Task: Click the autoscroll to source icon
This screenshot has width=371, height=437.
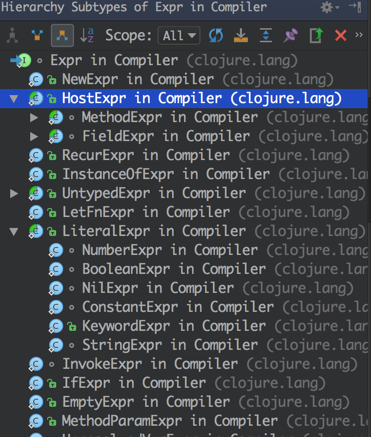Action: [x=241, y=35]
